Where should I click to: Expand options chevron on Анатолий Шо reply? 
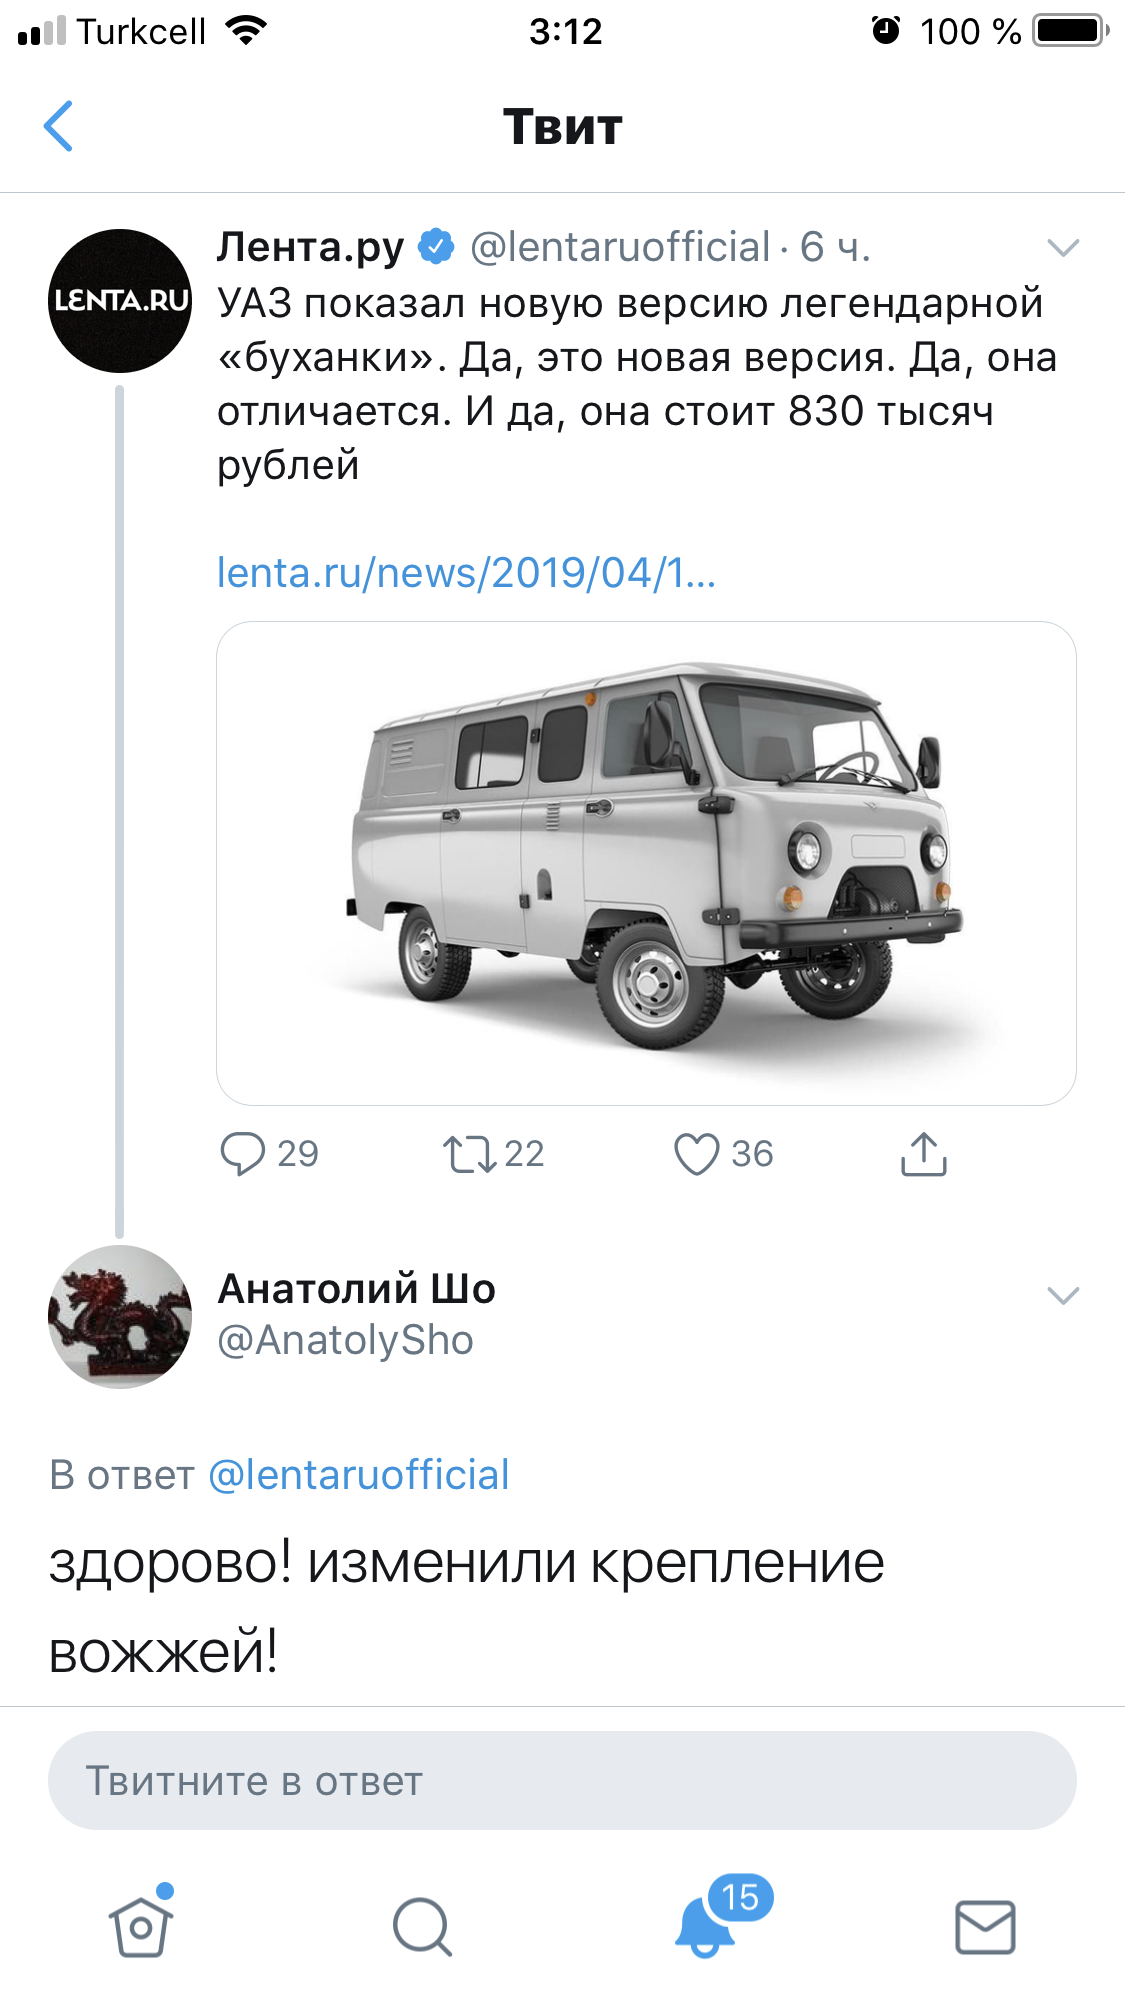[1062, 1296]
